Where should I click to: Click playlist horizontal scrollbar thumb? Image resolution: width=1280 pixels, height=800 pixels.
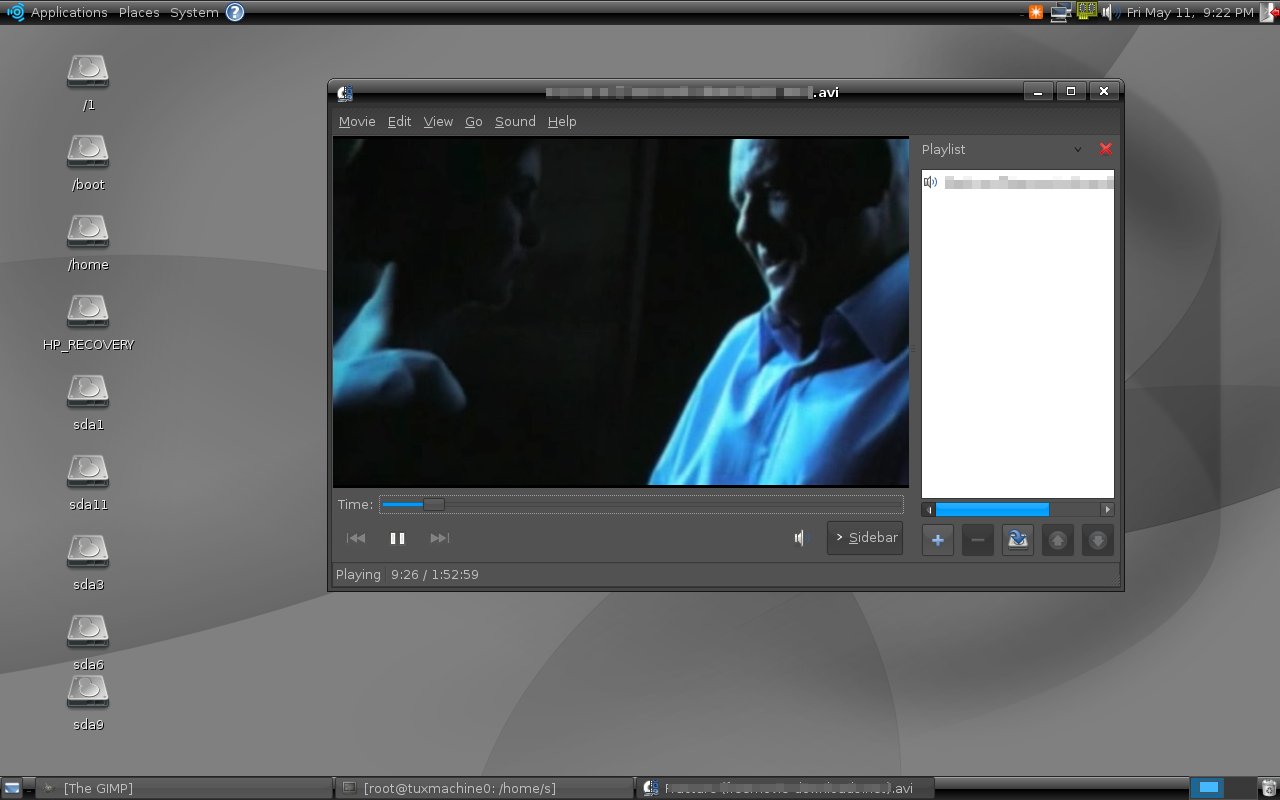tap(992, 509)
